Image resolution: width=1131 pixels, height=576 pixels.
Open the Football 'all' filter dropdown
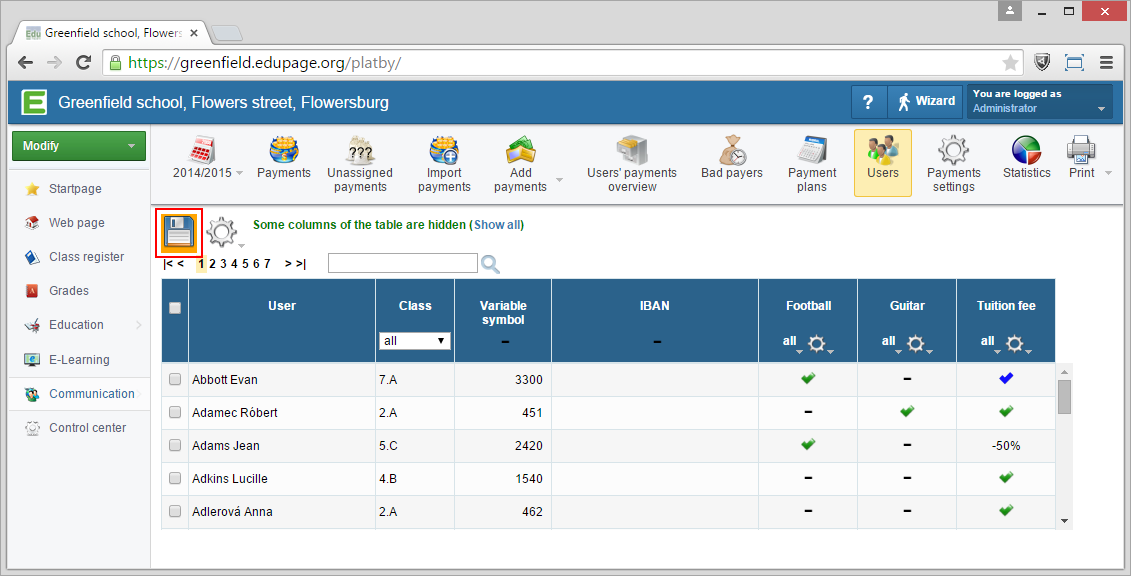(792, 342)
